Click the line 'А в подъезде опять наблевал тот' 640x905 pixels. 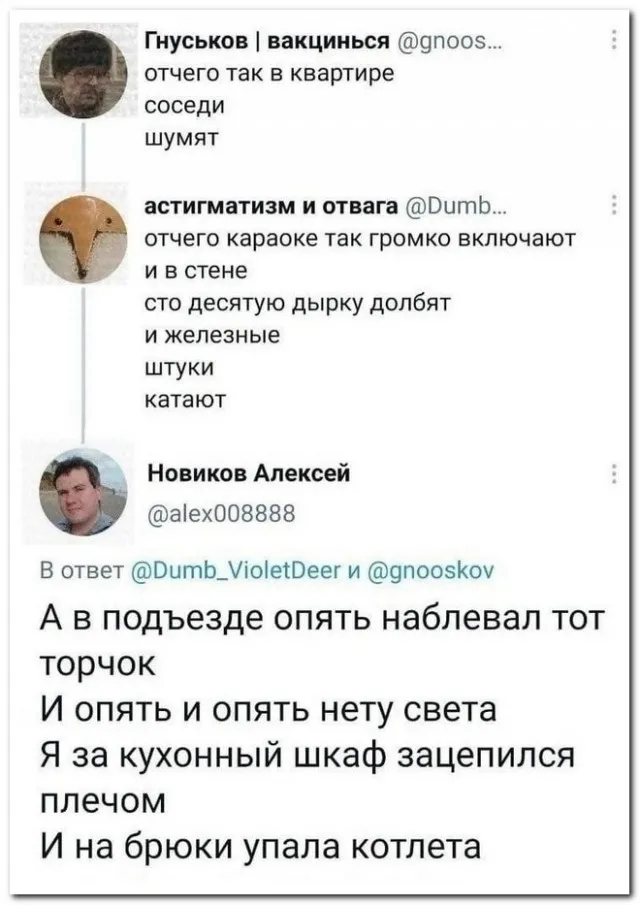321,620
